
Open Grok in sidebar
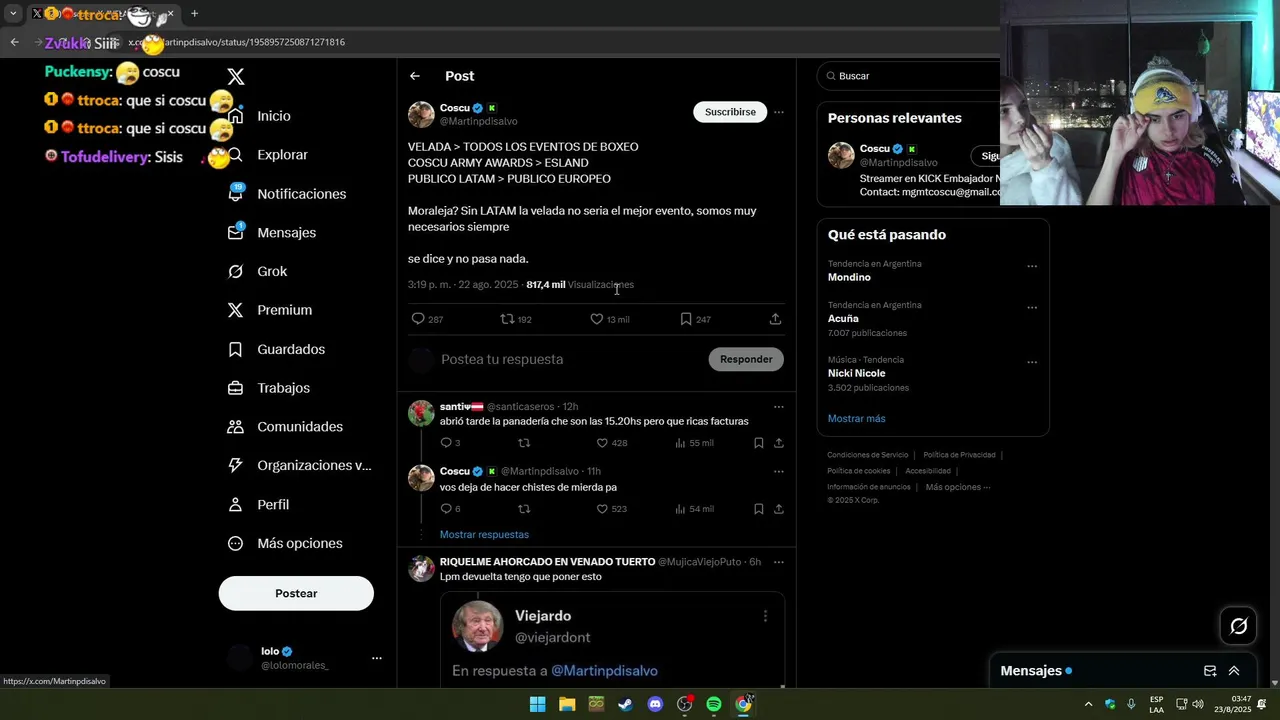click(x=271, y=271)
